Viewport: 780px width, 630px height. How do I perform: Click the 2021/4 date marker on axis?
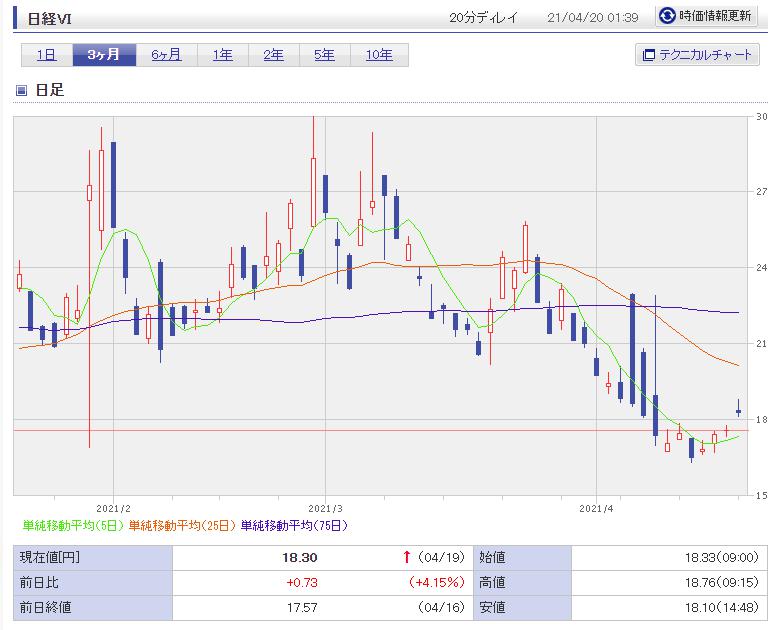[595, 507]
